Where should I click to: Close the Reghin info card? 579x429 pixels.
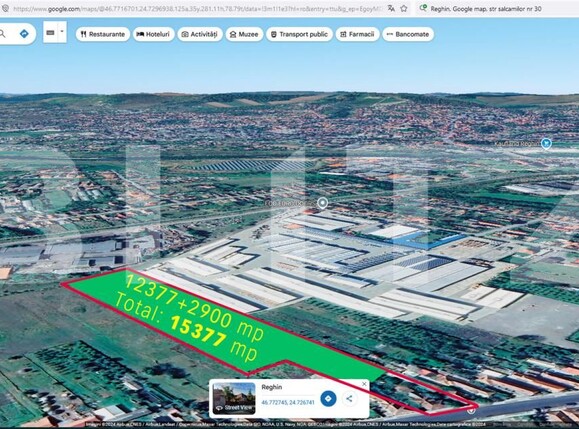point(364,384)
